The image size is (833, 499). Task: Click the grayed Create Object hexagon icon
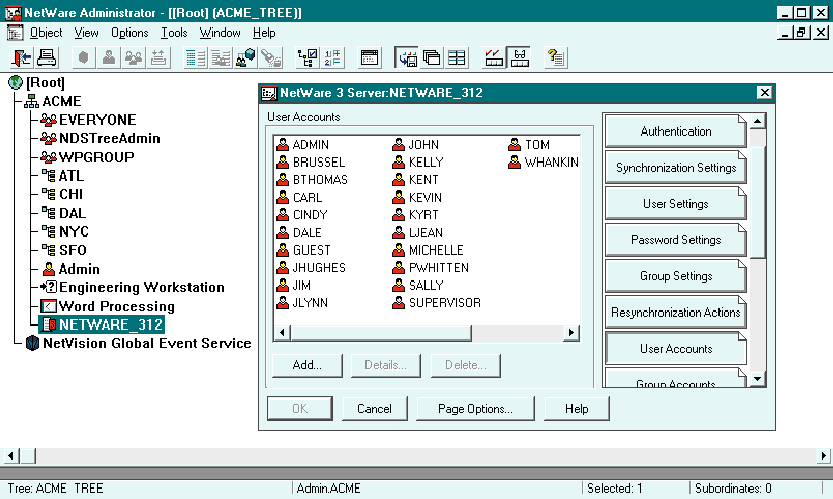point(83,57)
